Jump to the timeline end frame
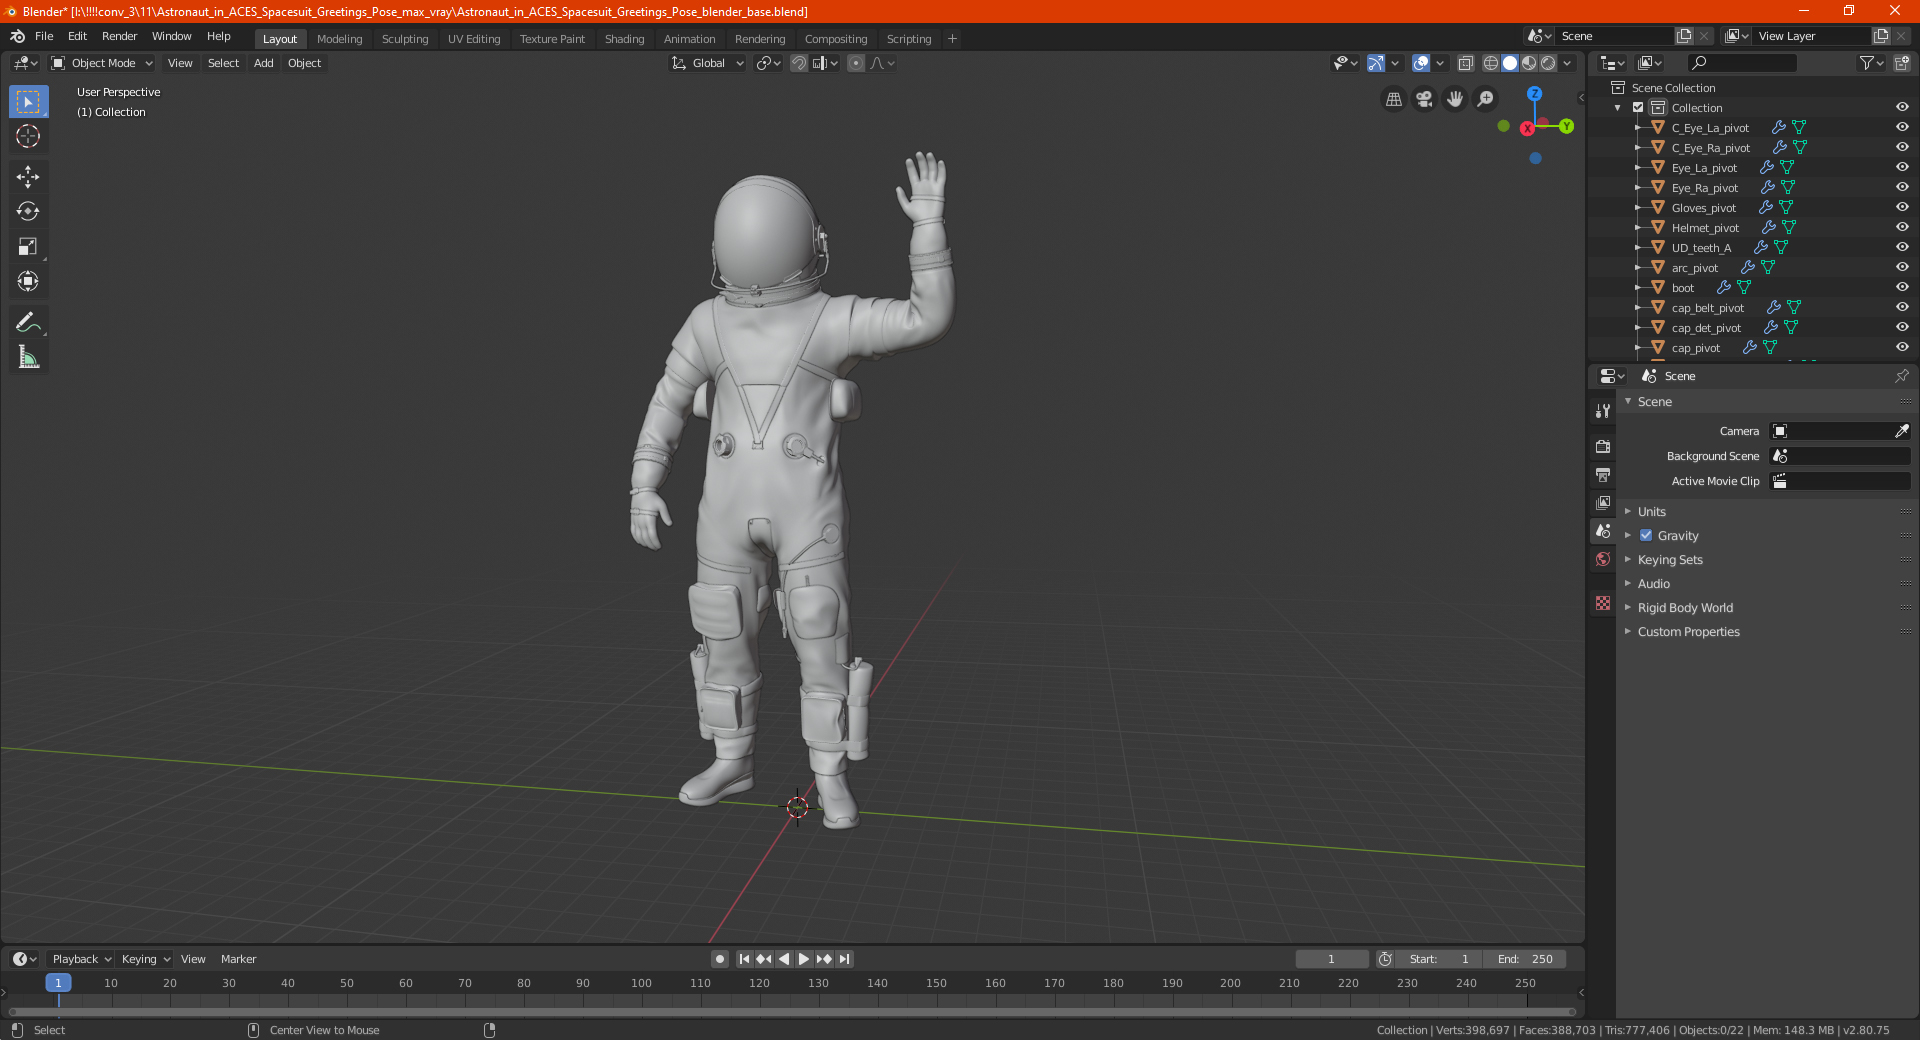The width and height of the screenshot is (1920, 1040). pos(844,959)
